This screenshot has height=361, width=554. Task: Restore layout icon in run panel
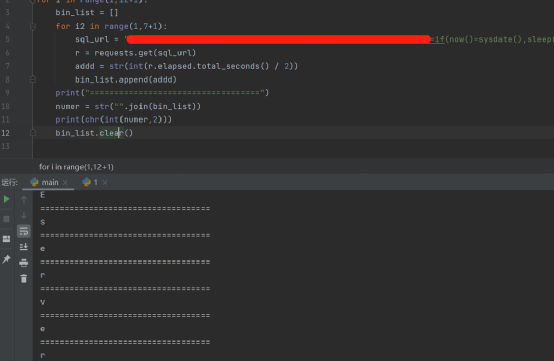[x=6, y=239]
